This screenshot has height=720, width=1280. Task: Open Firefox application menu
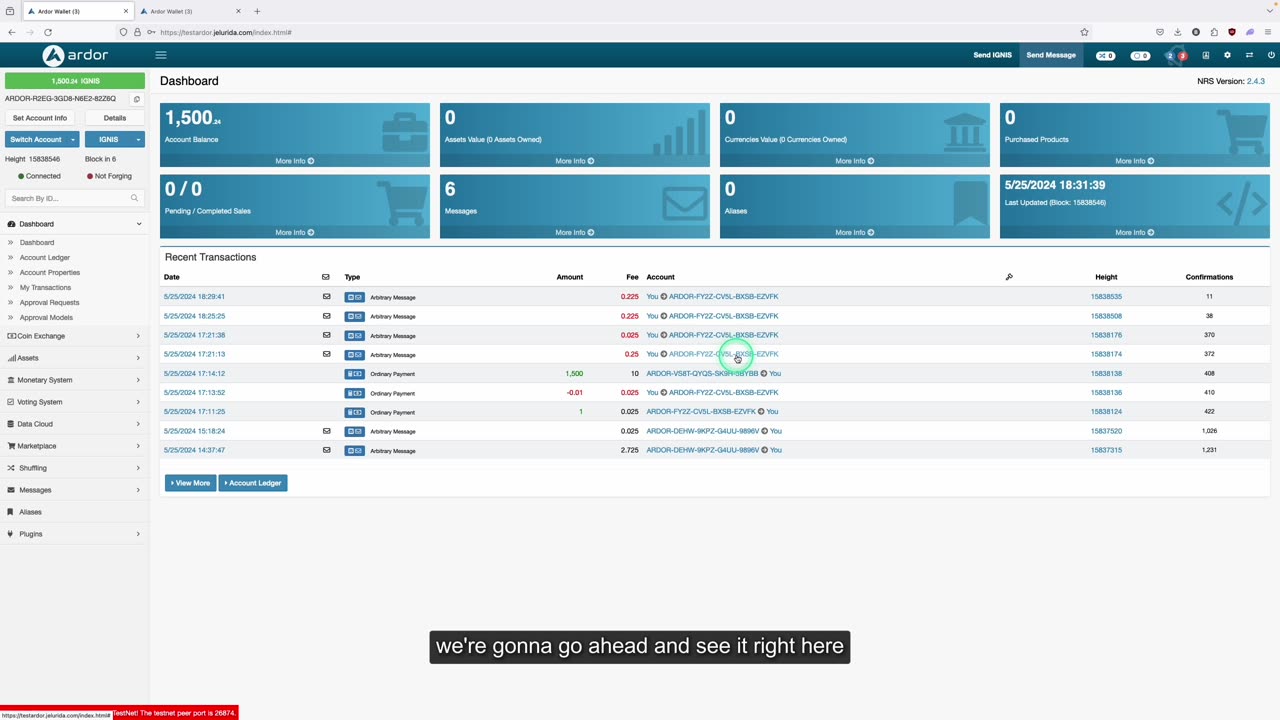click(1268, 32)
